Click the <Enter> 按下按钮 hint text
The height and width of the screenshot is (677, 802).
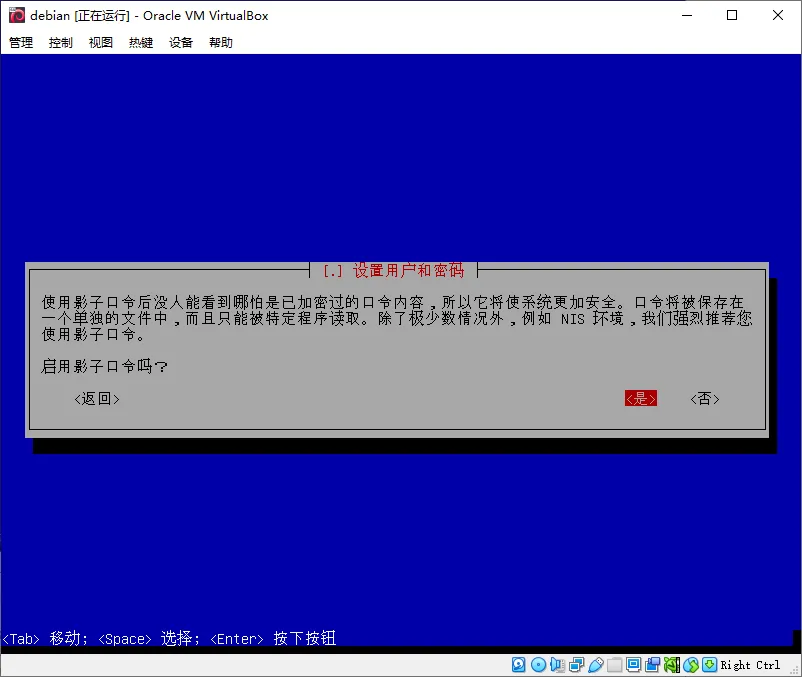[x=273, y=639]
